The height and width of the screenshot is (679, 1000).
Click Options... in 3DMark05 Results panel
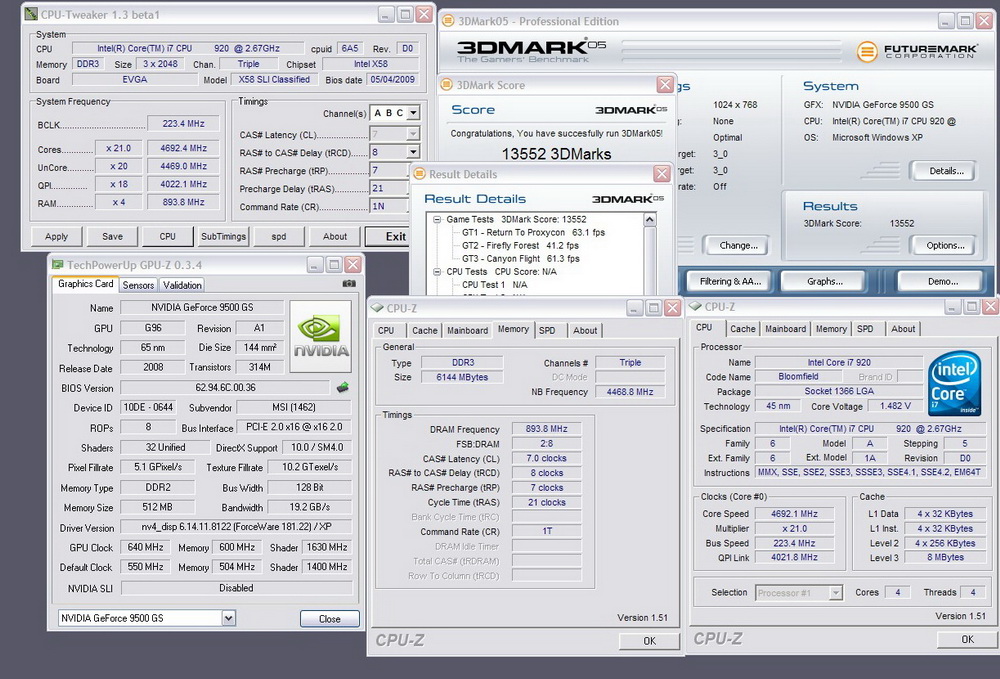pyautogui.click(x=945, y=245)
